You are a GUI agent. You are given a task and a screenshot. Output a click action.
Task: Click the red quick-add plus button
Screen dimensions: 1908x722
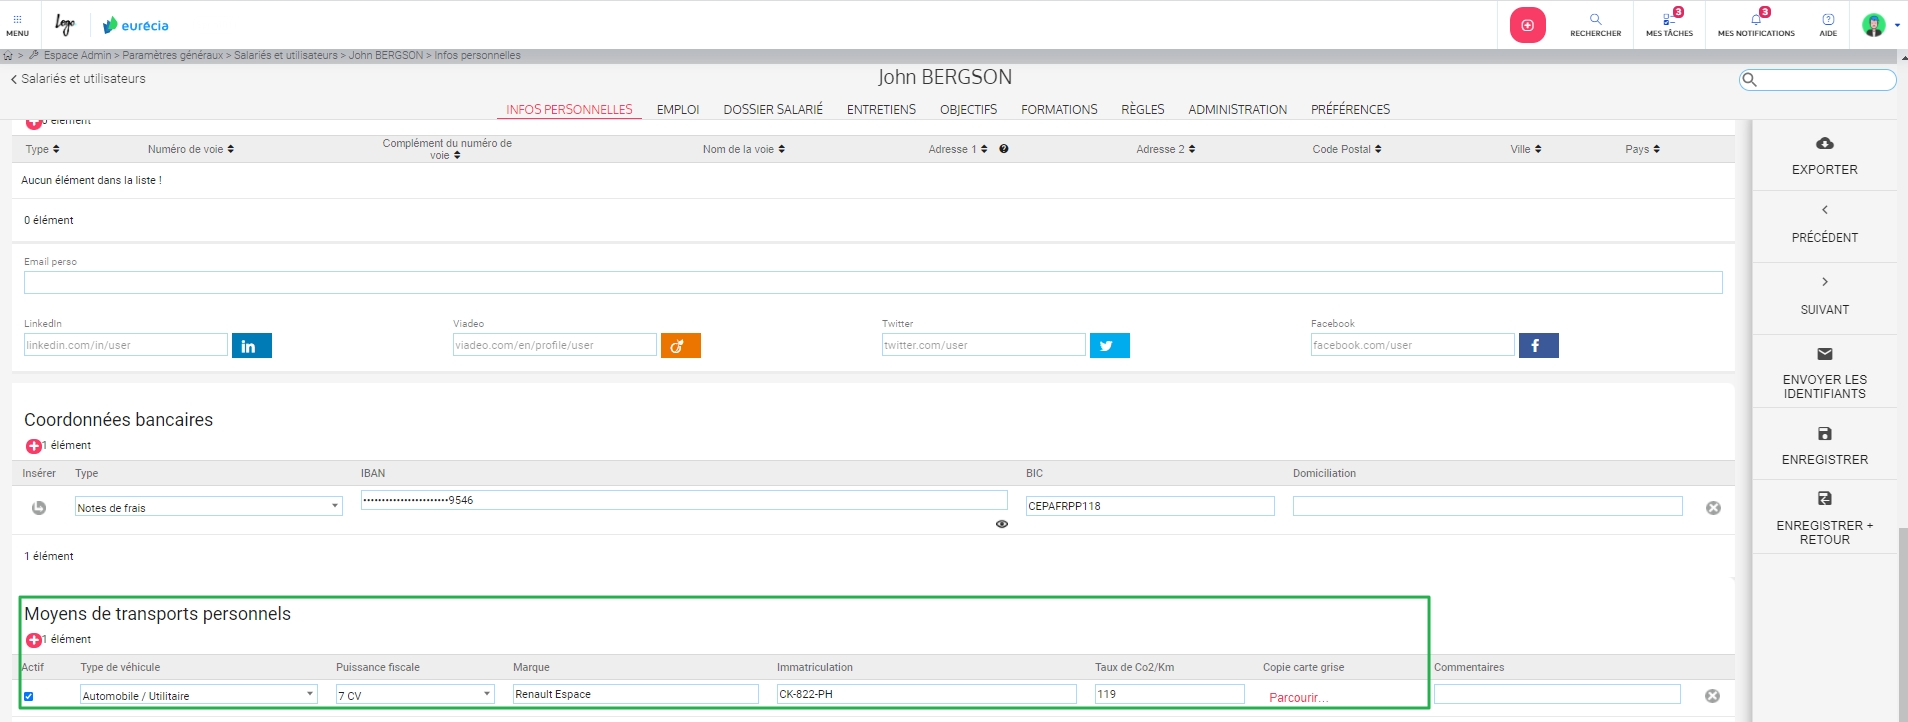point(1527,25)
